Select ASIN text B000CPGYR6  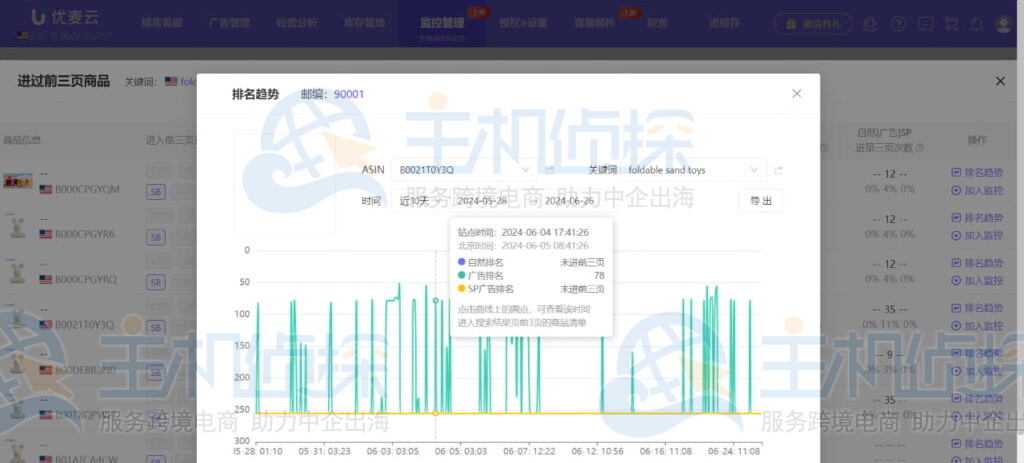(x=86, y=234)
